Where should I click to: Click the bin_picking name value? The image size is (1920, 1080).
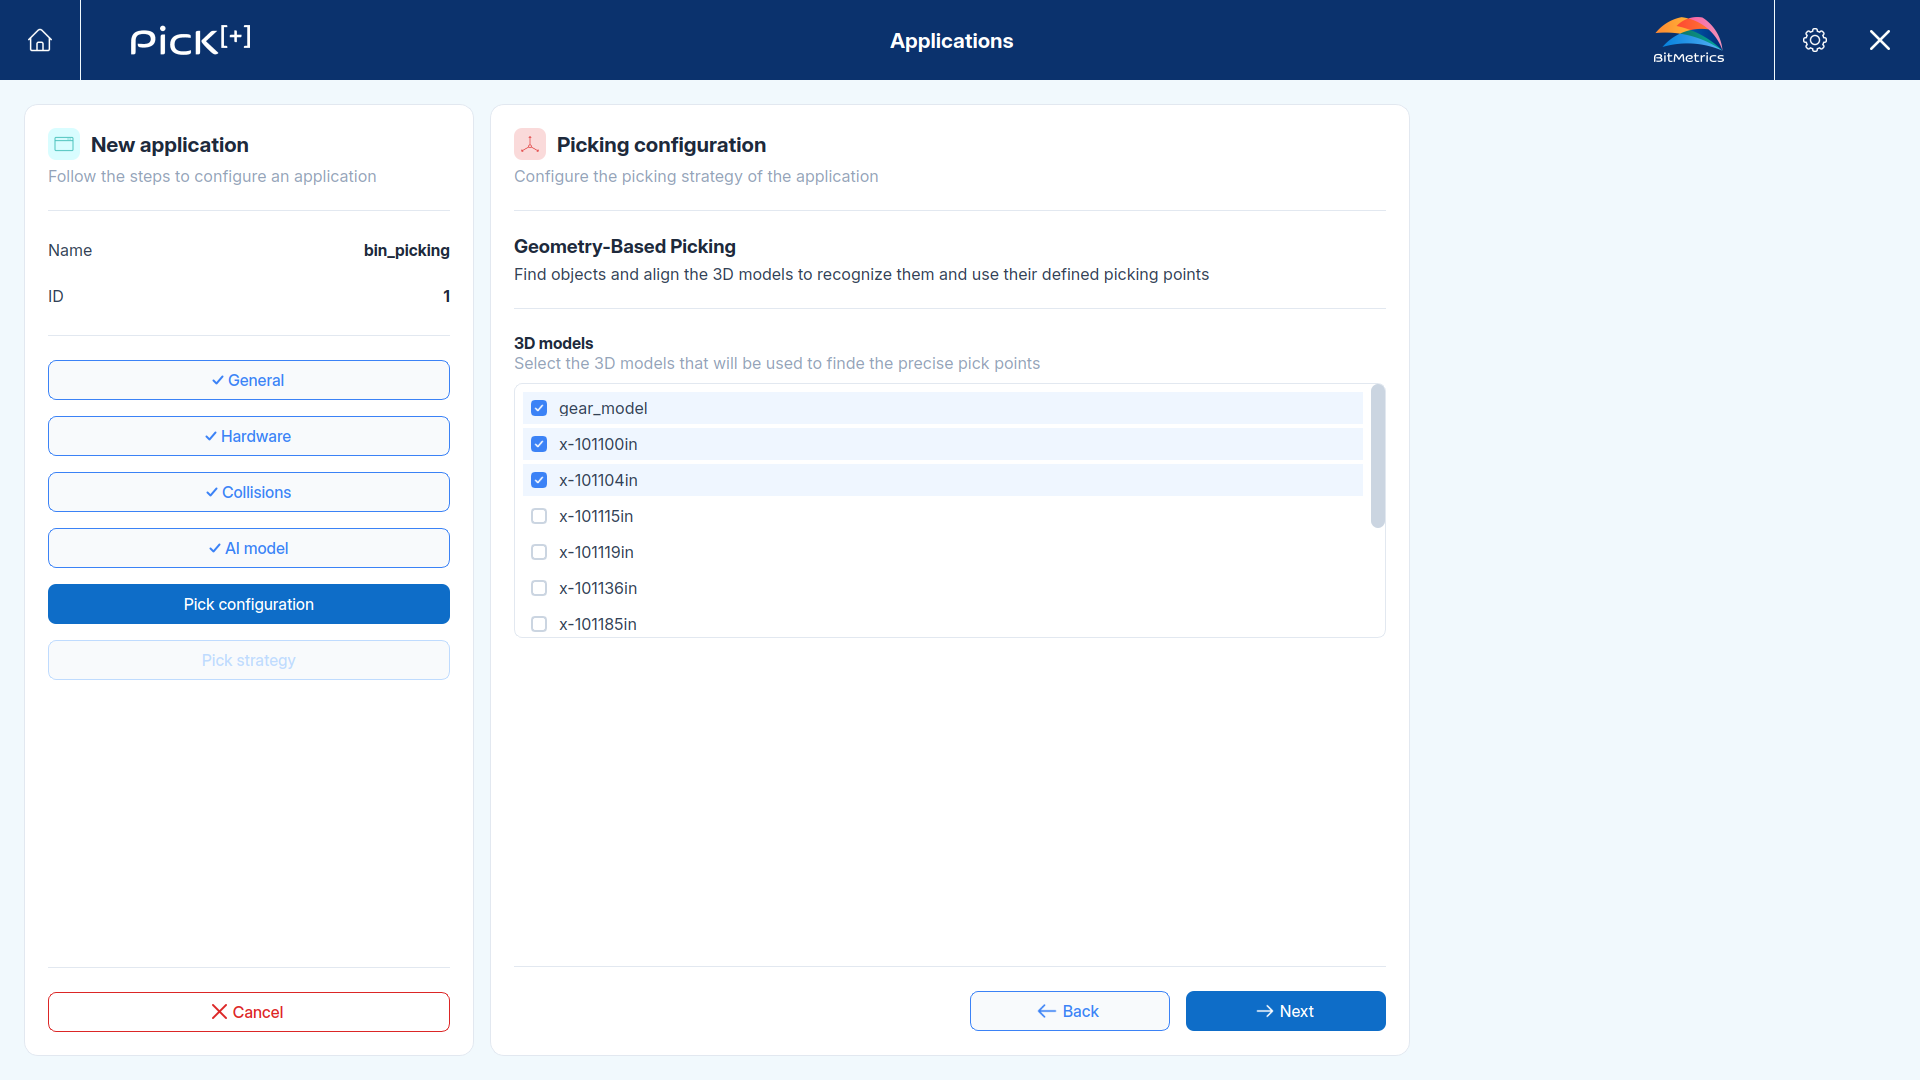click(x=407, y=250)
